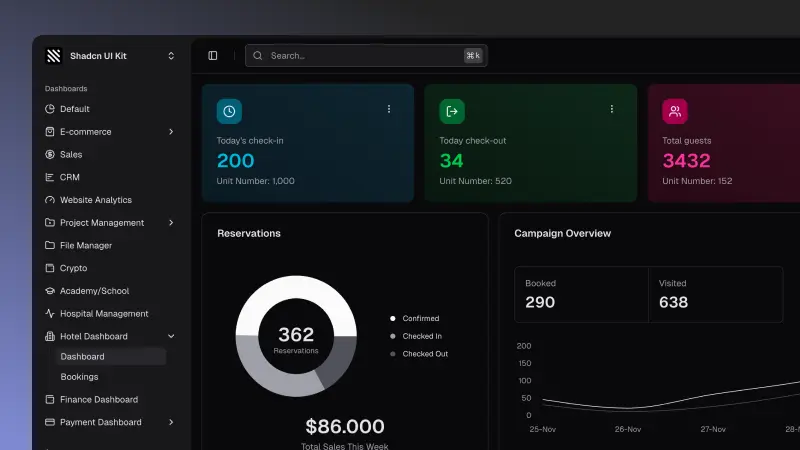Click the 27-Nov axis label
800x450 pixels.
click(713, 429)
